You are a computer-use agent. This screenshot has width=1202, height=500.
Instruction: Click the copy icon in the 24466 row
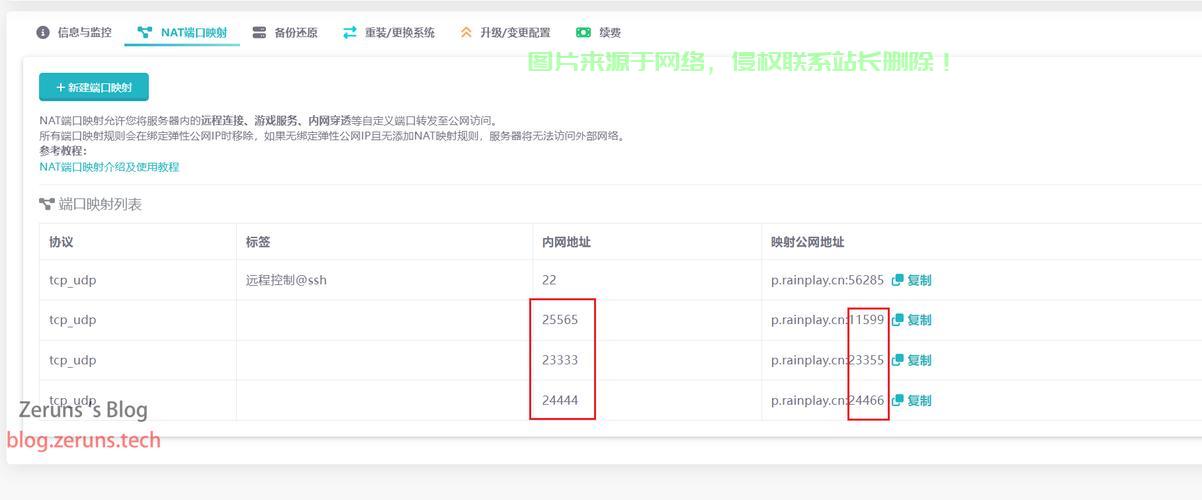coord(898,400)
